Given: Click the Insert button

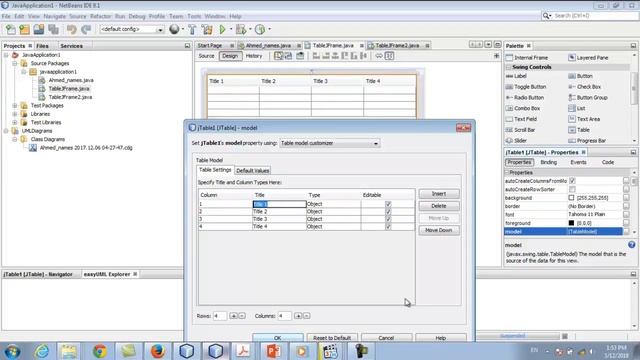Looking at the screenshot, I should coord(439,194).
